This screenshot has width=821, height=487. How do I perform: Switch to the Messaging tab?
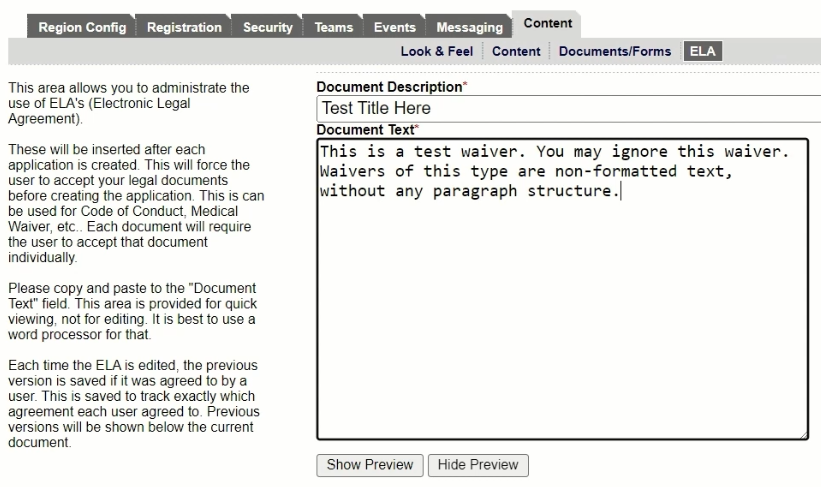click(x=469, y=29)
